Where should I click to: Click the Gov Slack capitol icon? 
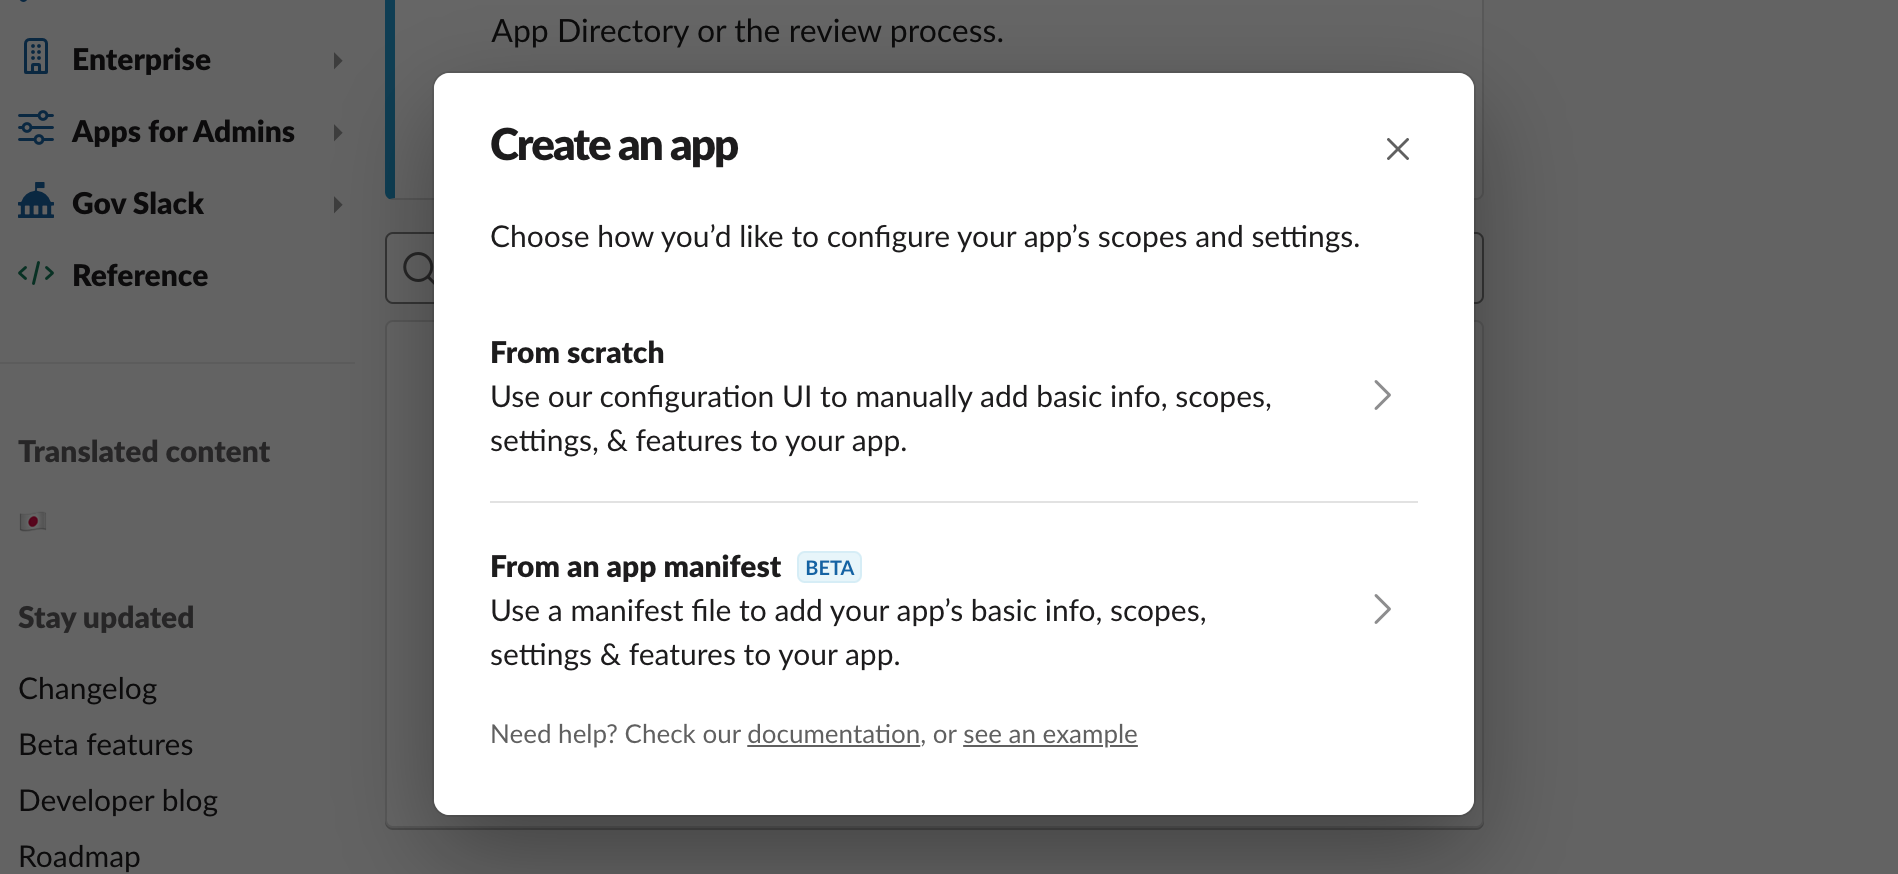pyautogui.click(x=36, y=200)
